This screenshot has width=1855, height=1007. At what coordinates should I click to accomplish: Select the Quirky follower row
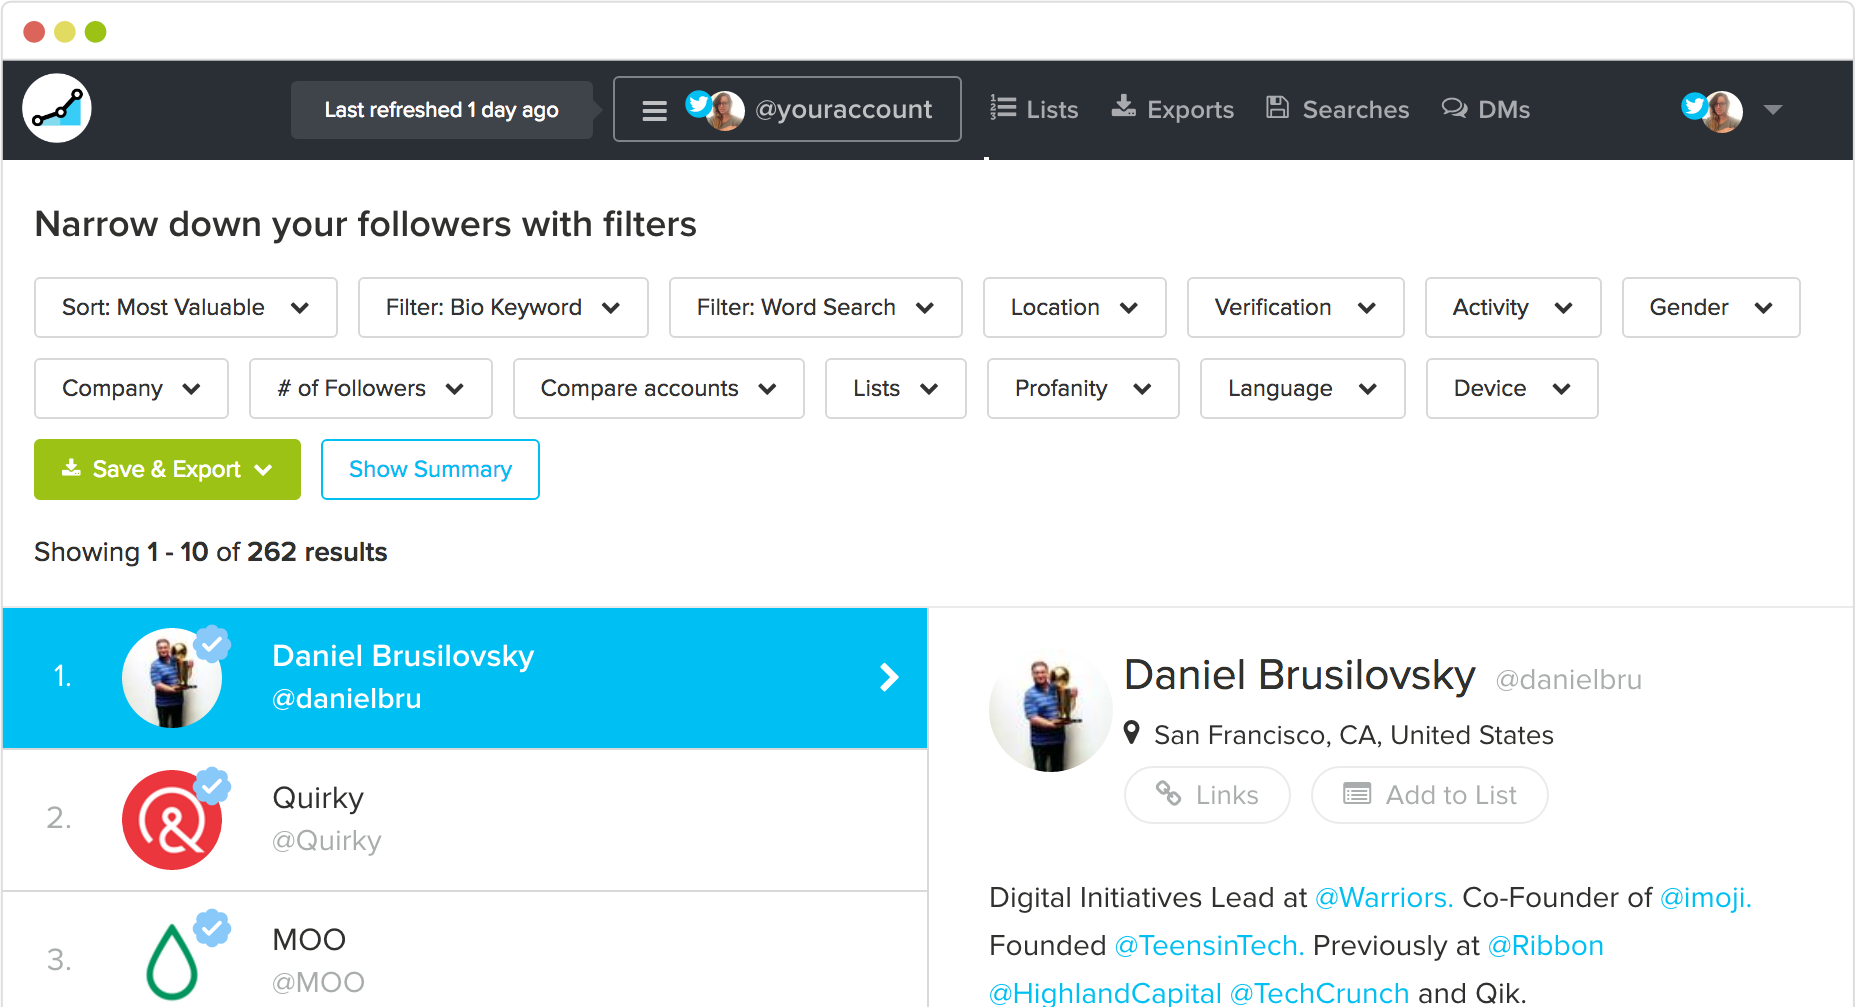click(x=465, y=819)
